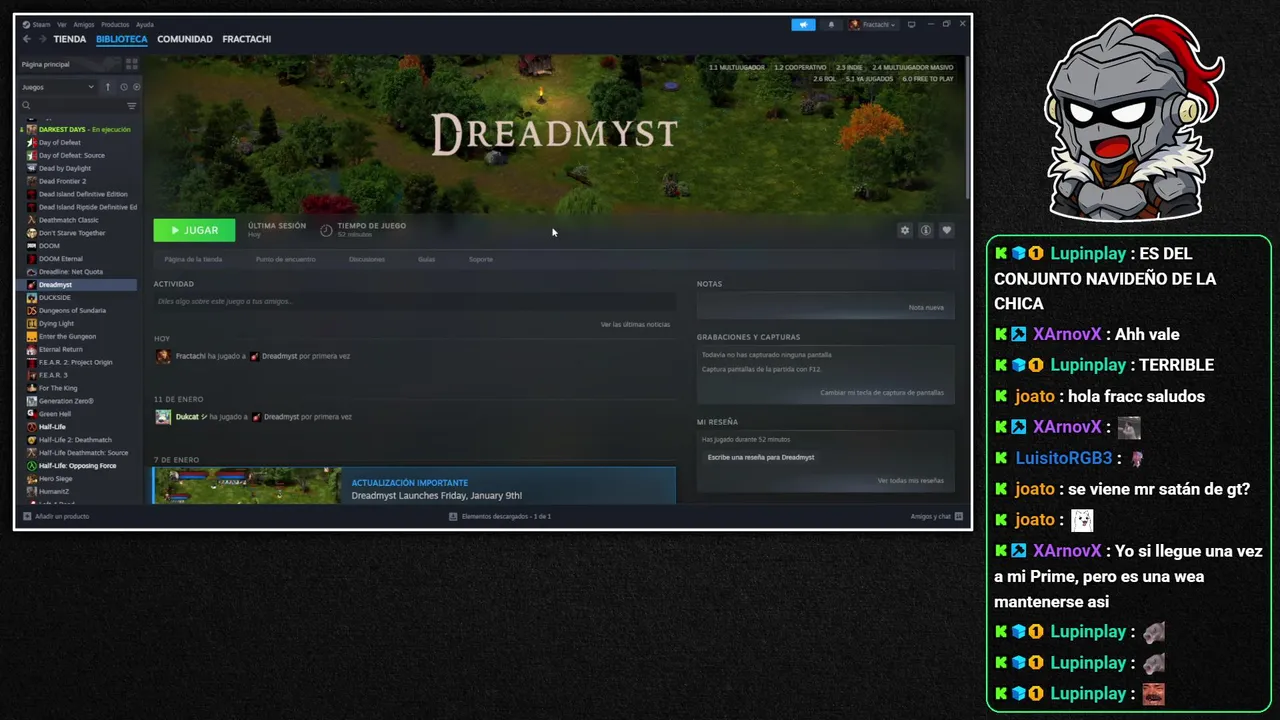Click the Página principal button

69,64
